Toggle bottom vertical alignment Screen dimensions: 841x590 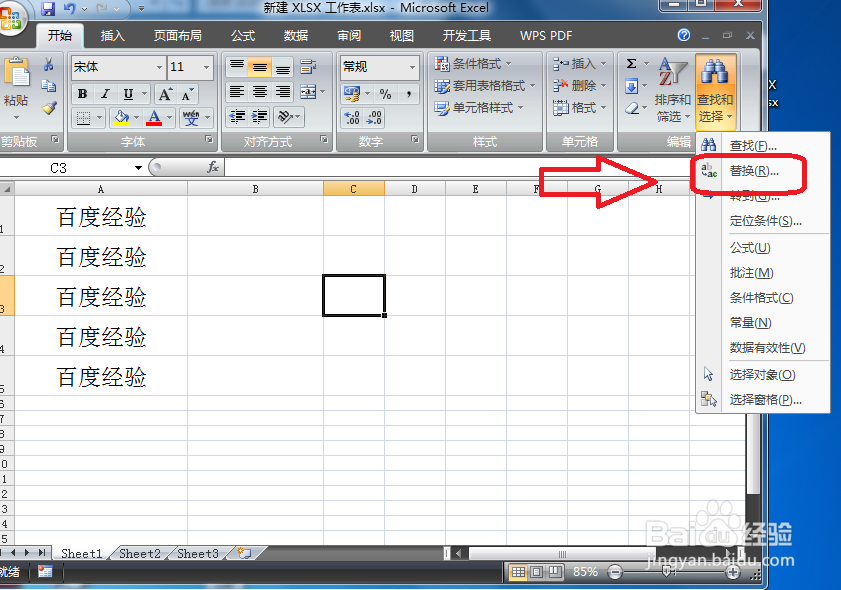(283, 67)
